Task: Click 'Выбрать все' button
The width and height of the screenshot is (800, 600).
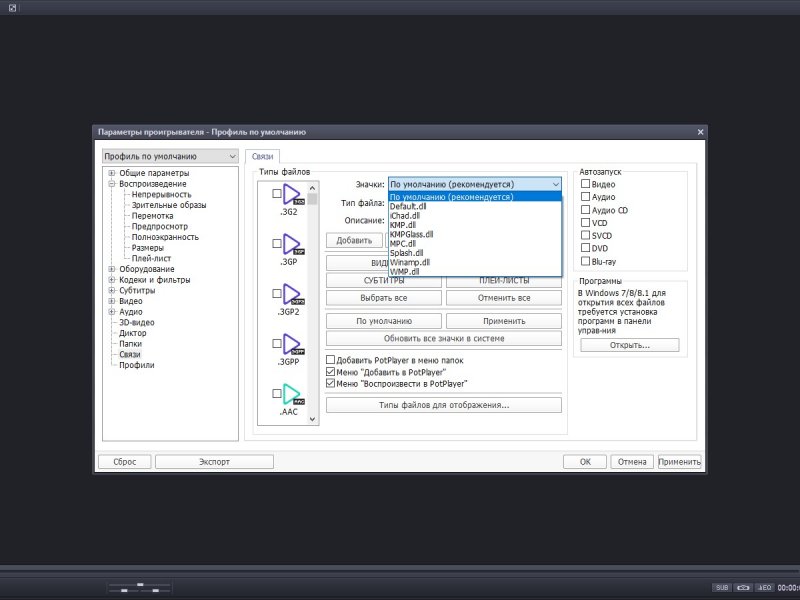Action: 384,297
